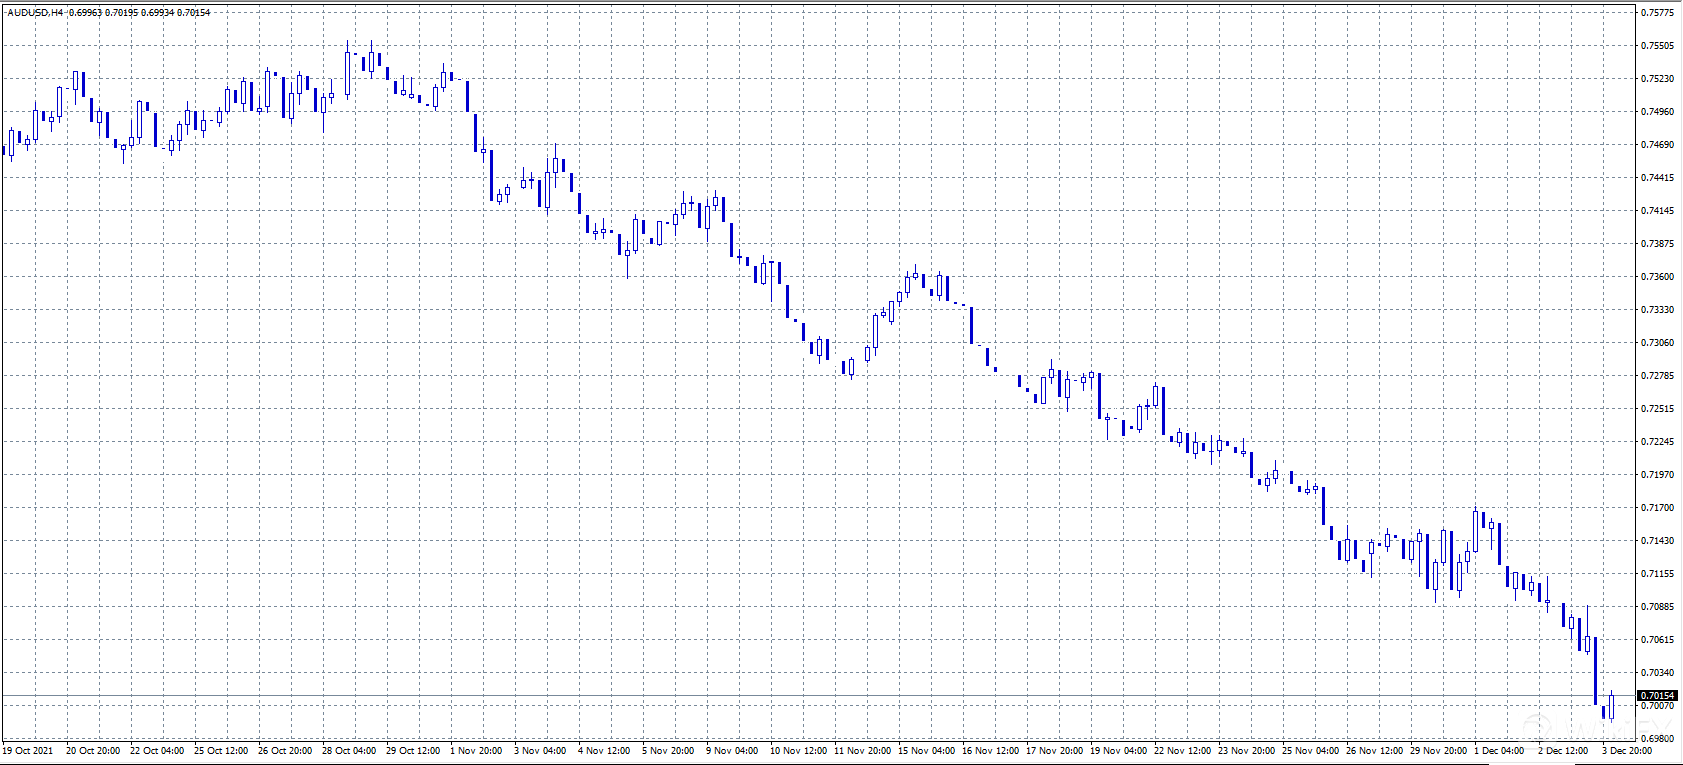Click the last candlestick on the chart
The height and width of the screenshot is (765, 1683).
coord(1611,705)
